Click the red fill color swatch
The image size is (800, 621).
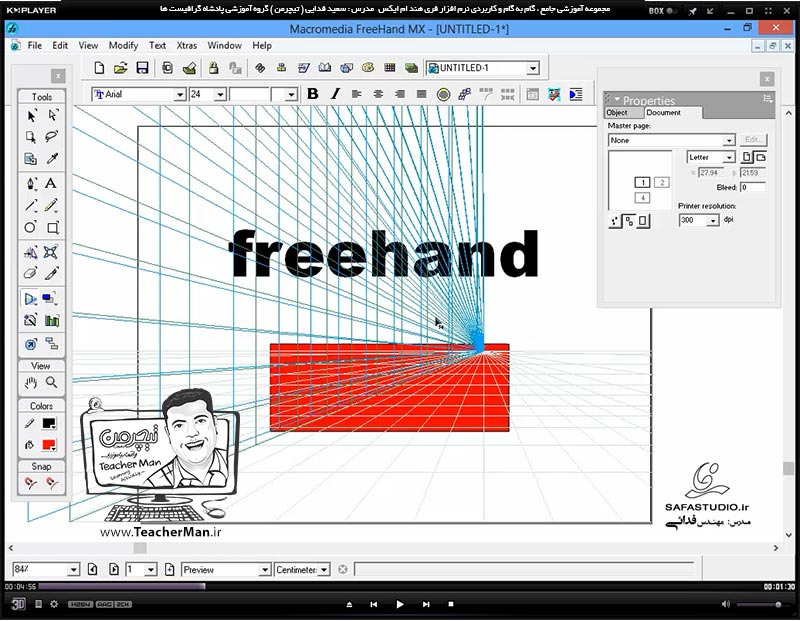coord(49,444)
